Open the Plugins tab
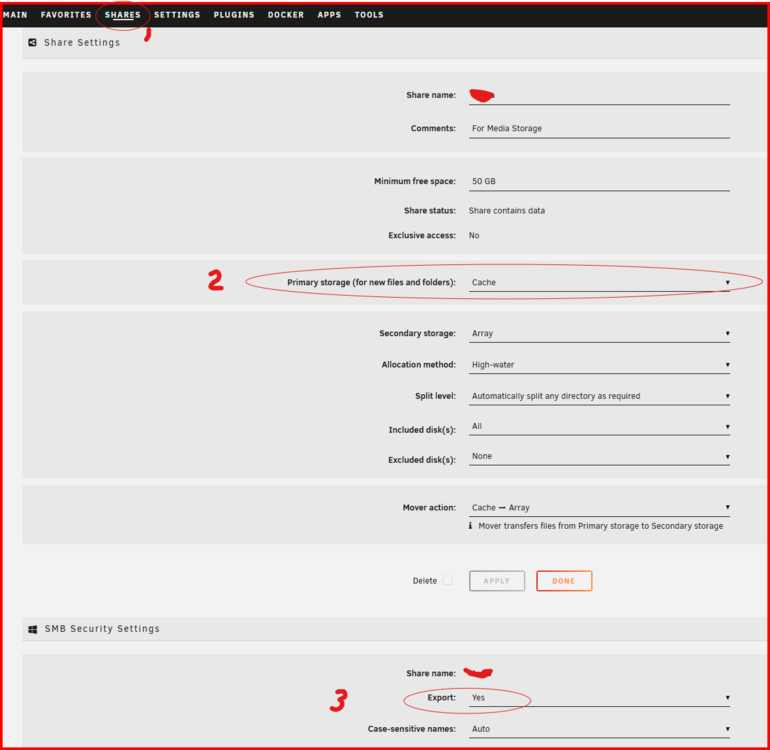 click(234, 15)
